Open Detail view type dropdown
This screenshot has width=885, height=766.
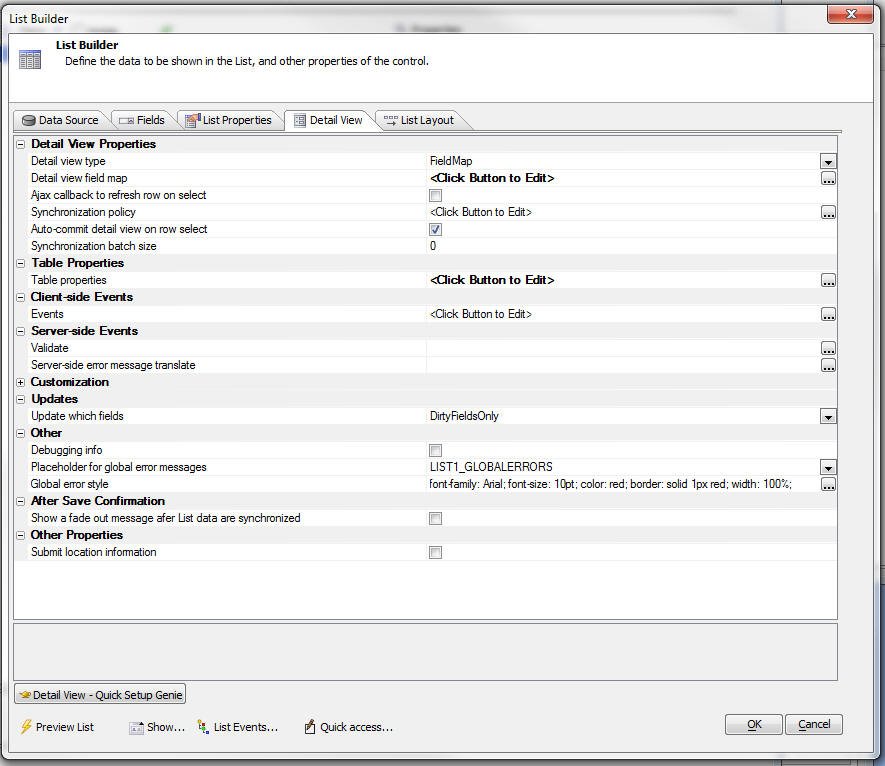(828, 162)
